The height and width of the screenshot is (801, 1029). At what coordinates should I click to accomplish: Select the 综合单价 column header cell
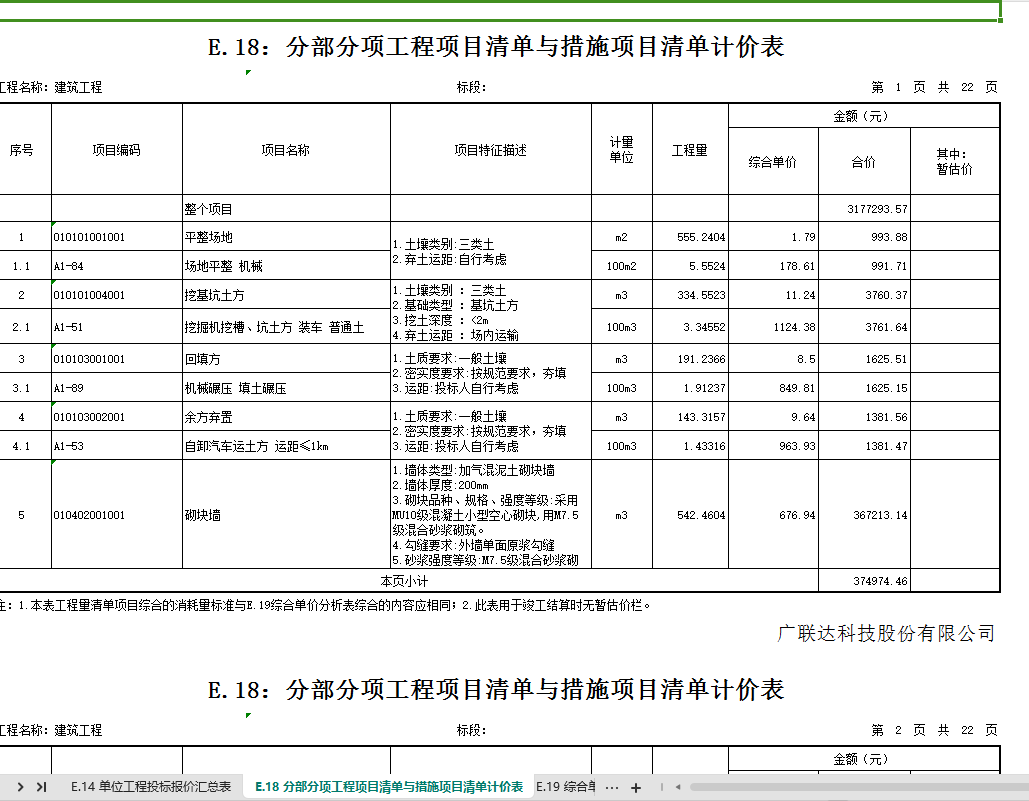tap(773, 161)
